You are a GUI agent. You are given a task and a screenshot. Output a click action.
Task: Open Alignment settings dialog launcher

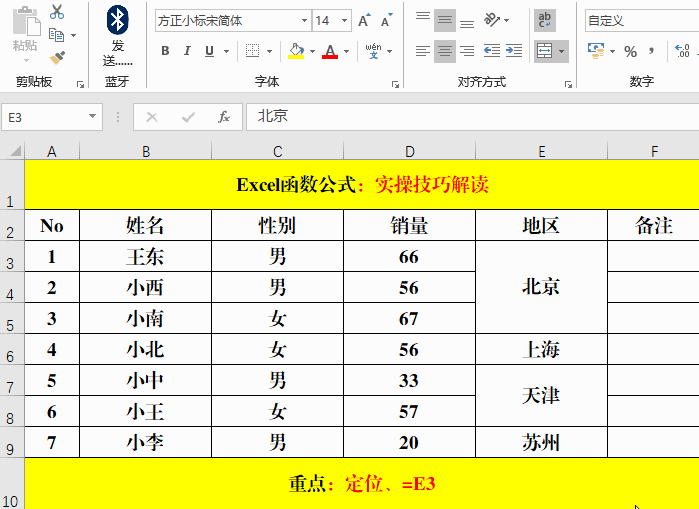click(568, 84)
